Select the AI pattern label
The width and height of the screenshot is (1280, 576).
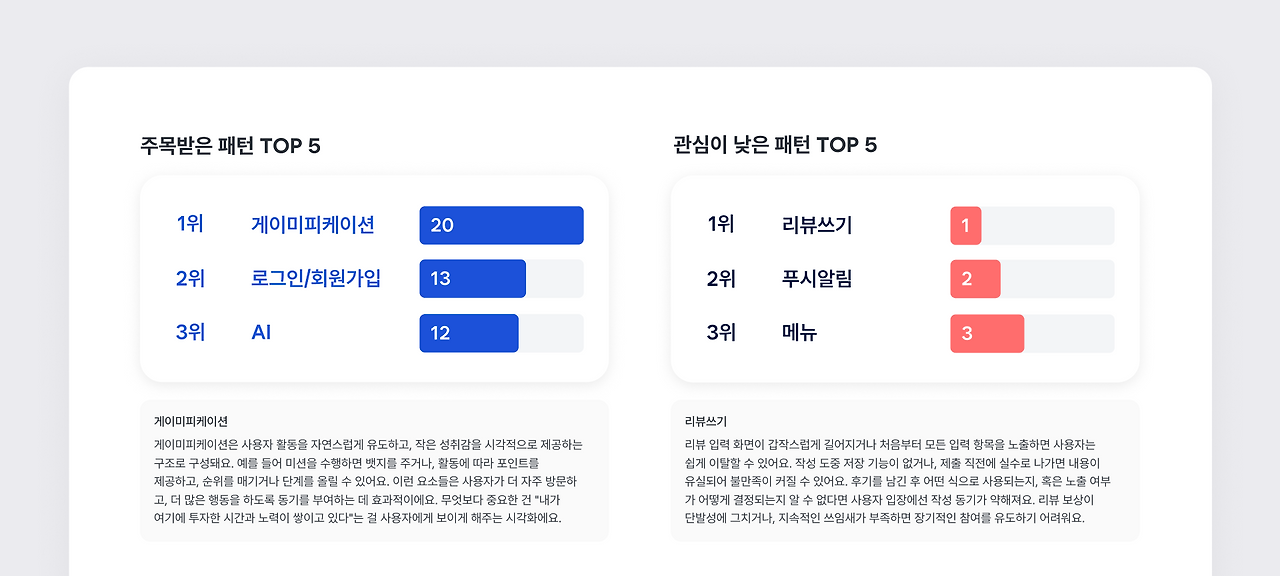pyautogui.click(x=261, y=333)
